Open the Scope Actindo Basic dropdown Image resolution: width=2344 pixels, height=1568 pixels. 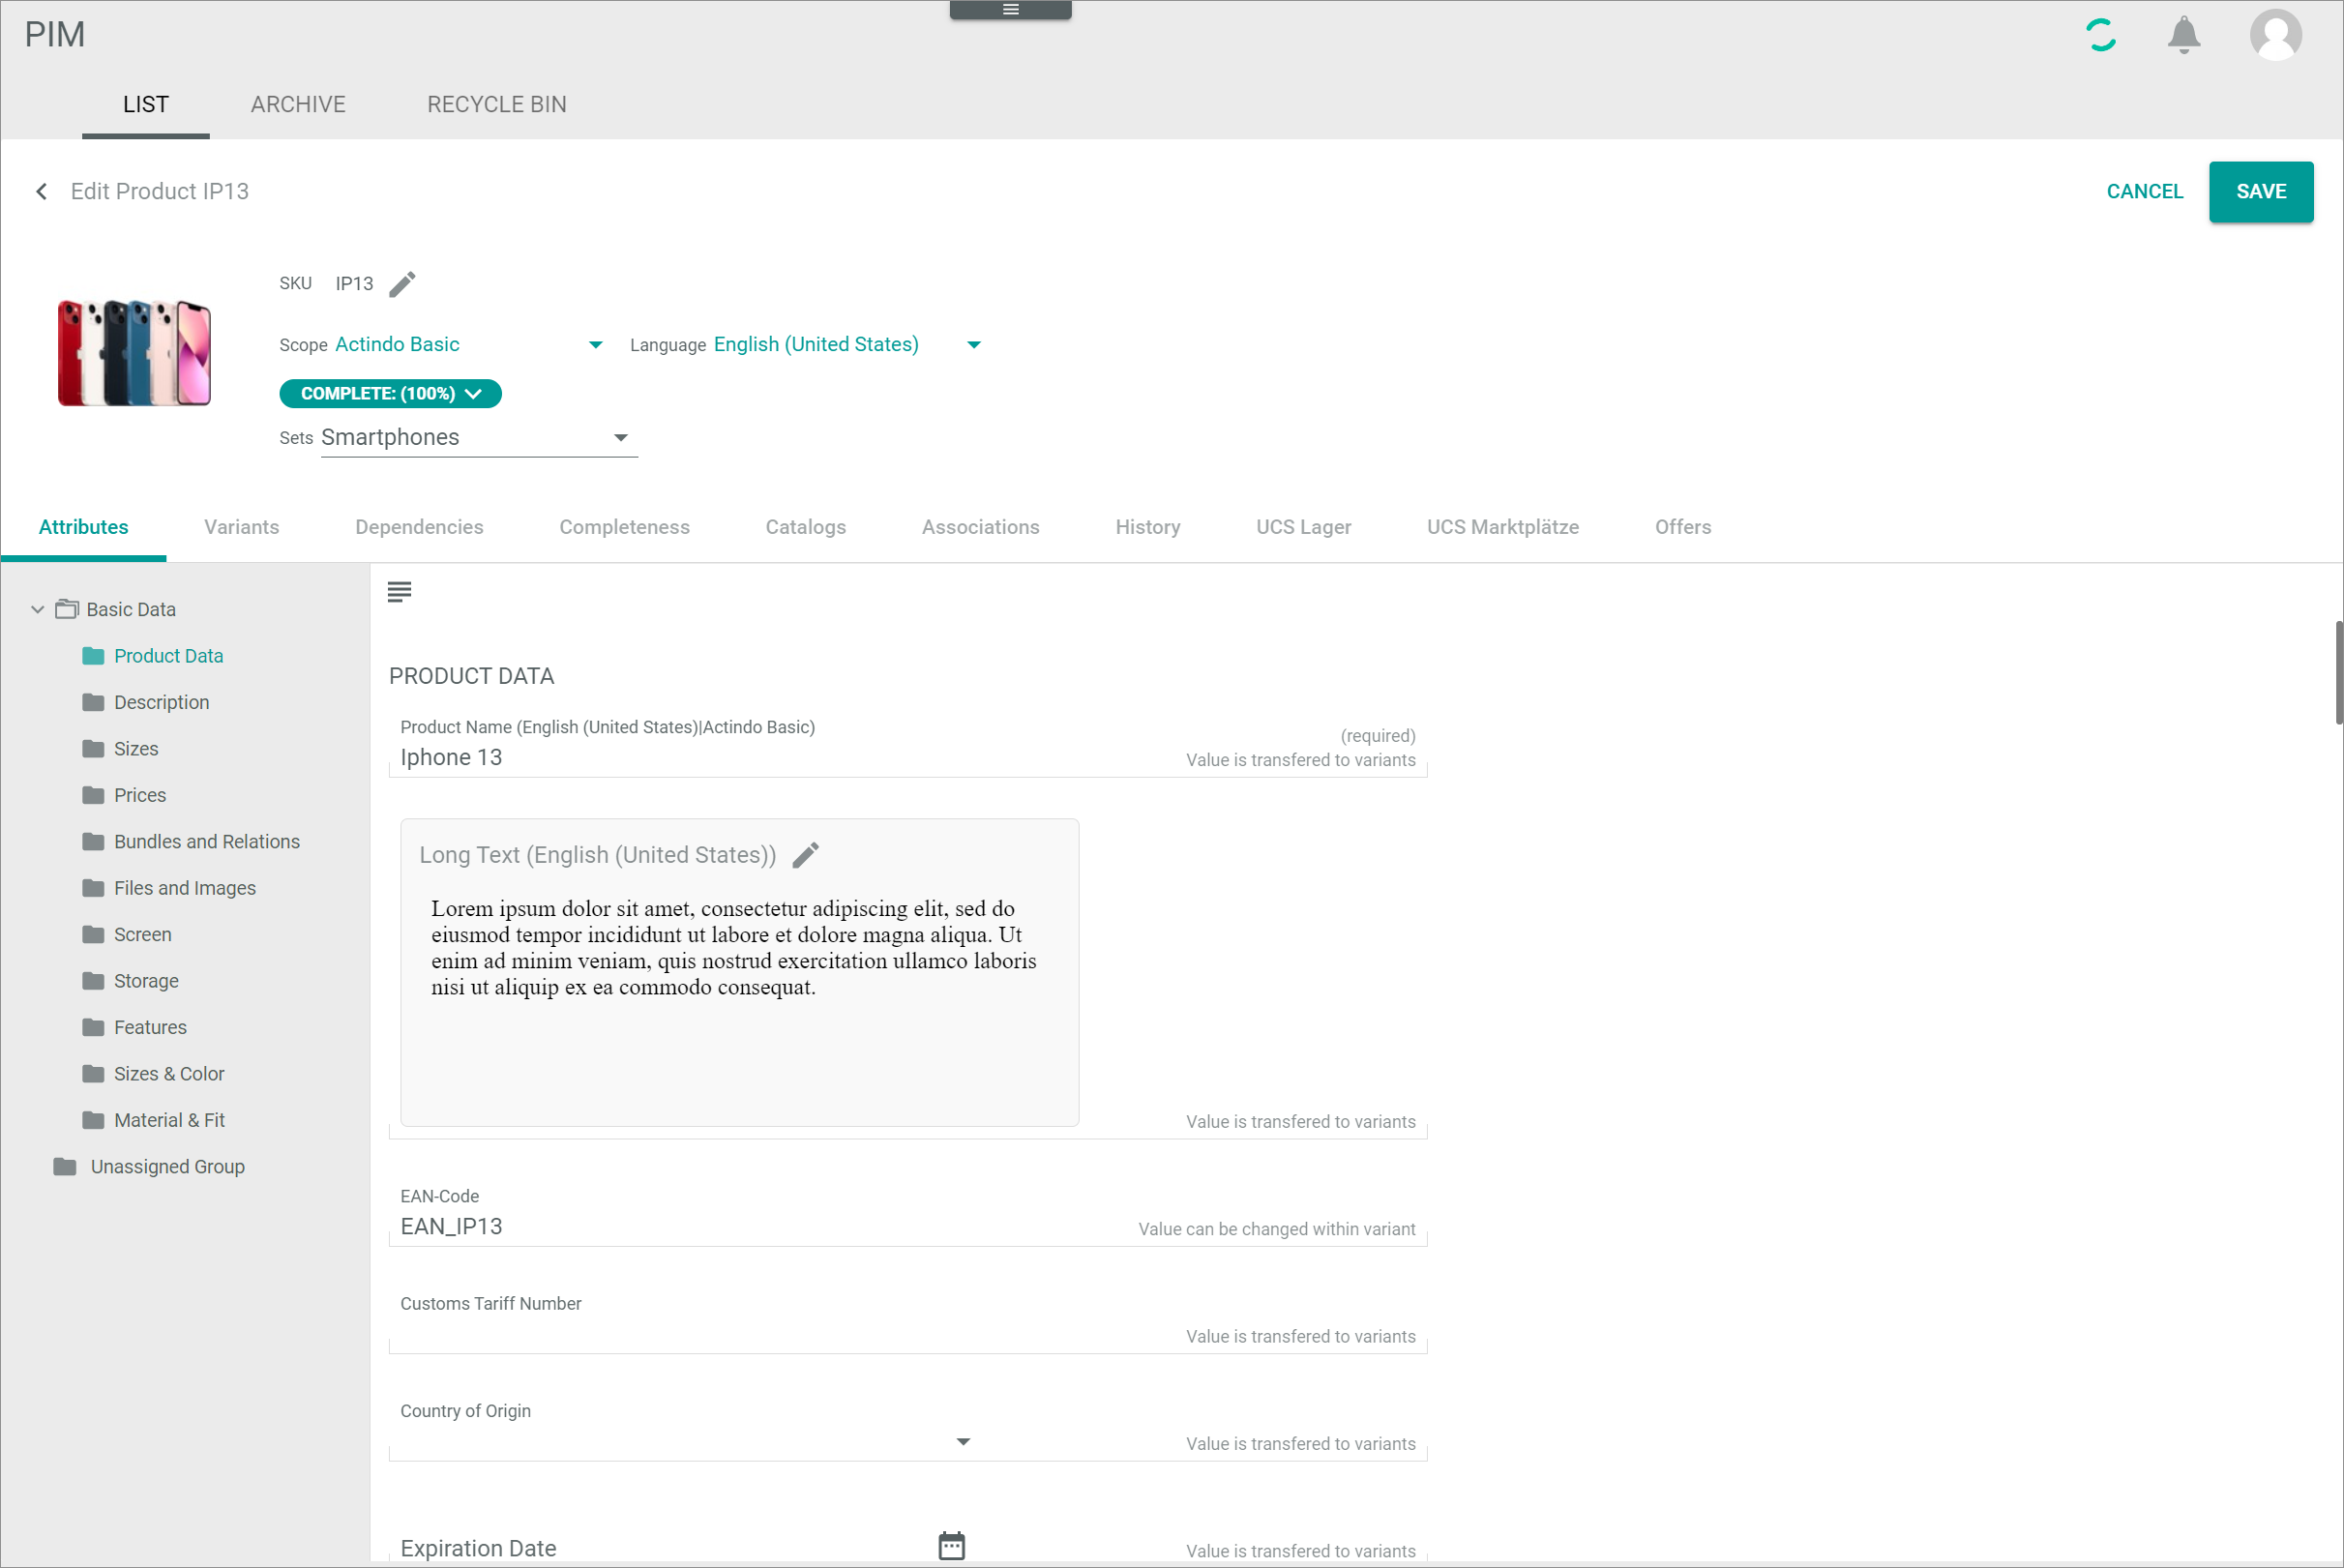pyautogui.click(x=469, y=345)
